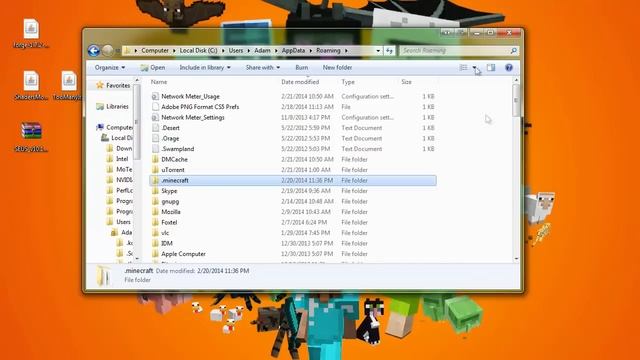Click the DMCache folder icon
Image resolution: width=640 pixels, height=360 pixels.
155,160
